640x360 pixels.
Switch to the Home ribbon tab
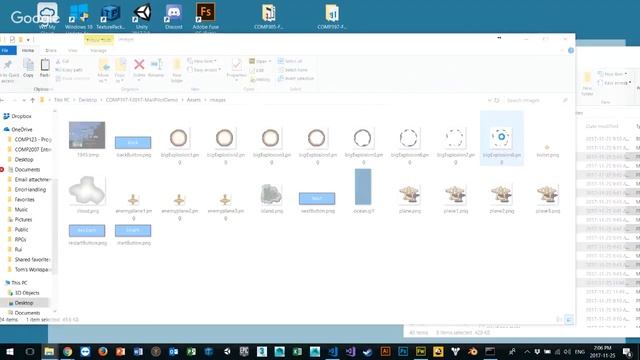click(x=28, y=50)
